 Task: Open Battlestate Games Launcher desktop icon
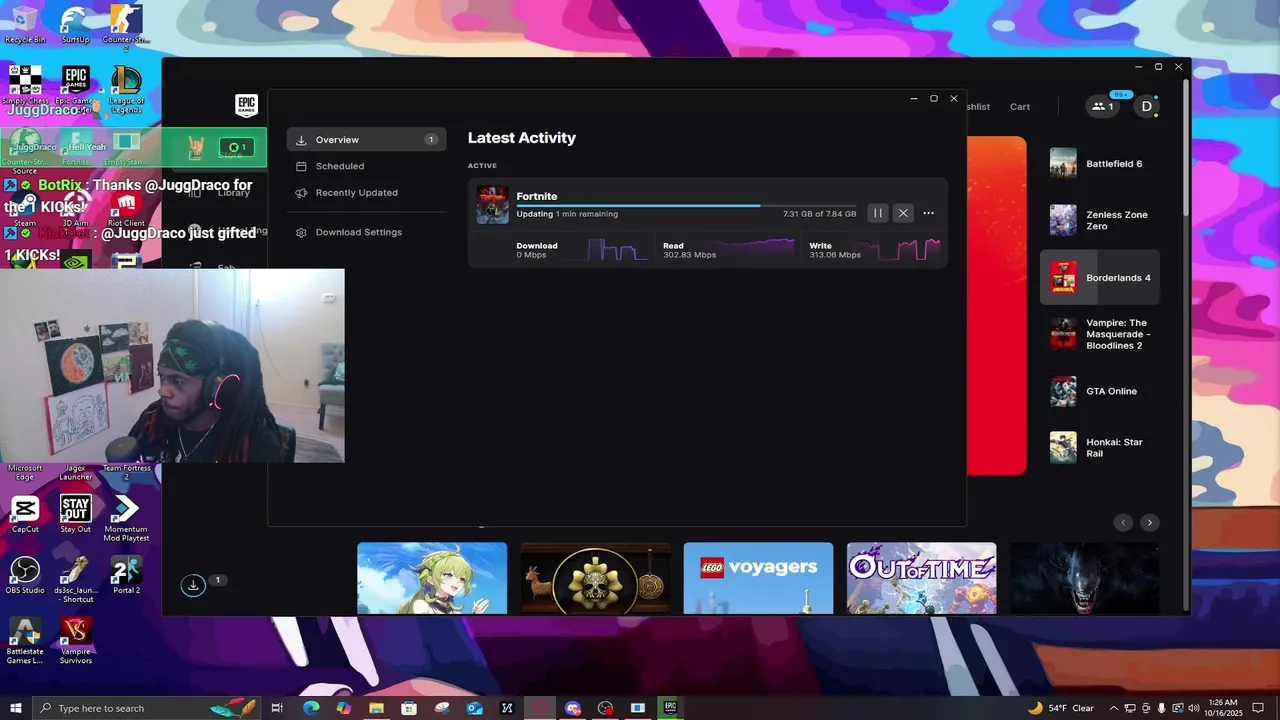click(x=25, y=640)
